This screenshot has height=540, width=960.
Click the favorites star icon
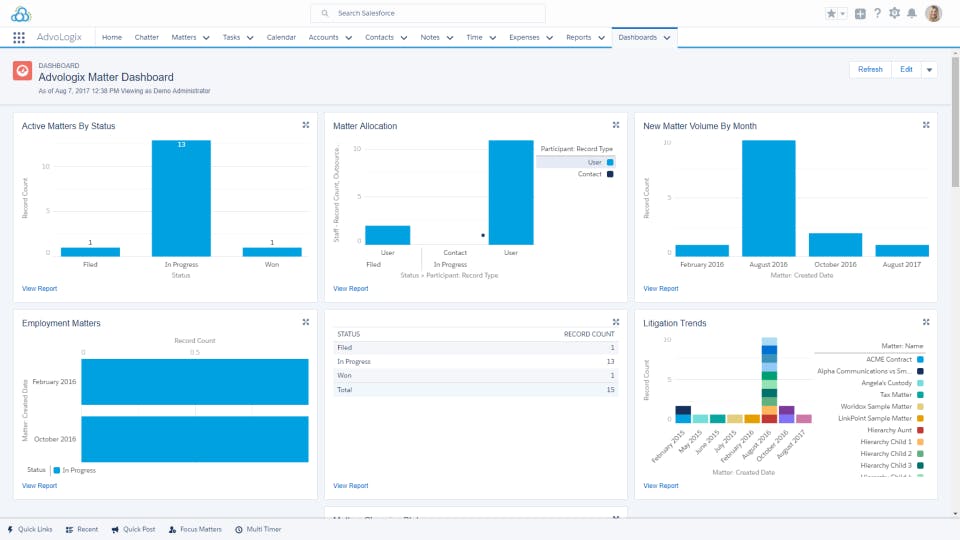(831, 13)
